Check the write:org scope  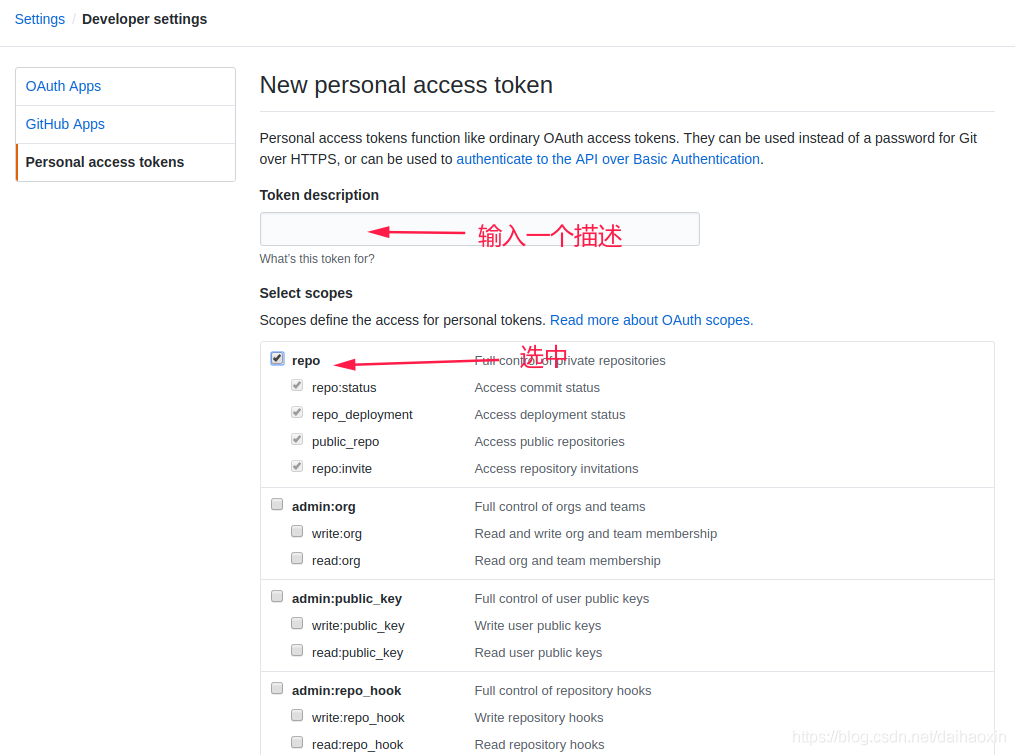[297, 532]
